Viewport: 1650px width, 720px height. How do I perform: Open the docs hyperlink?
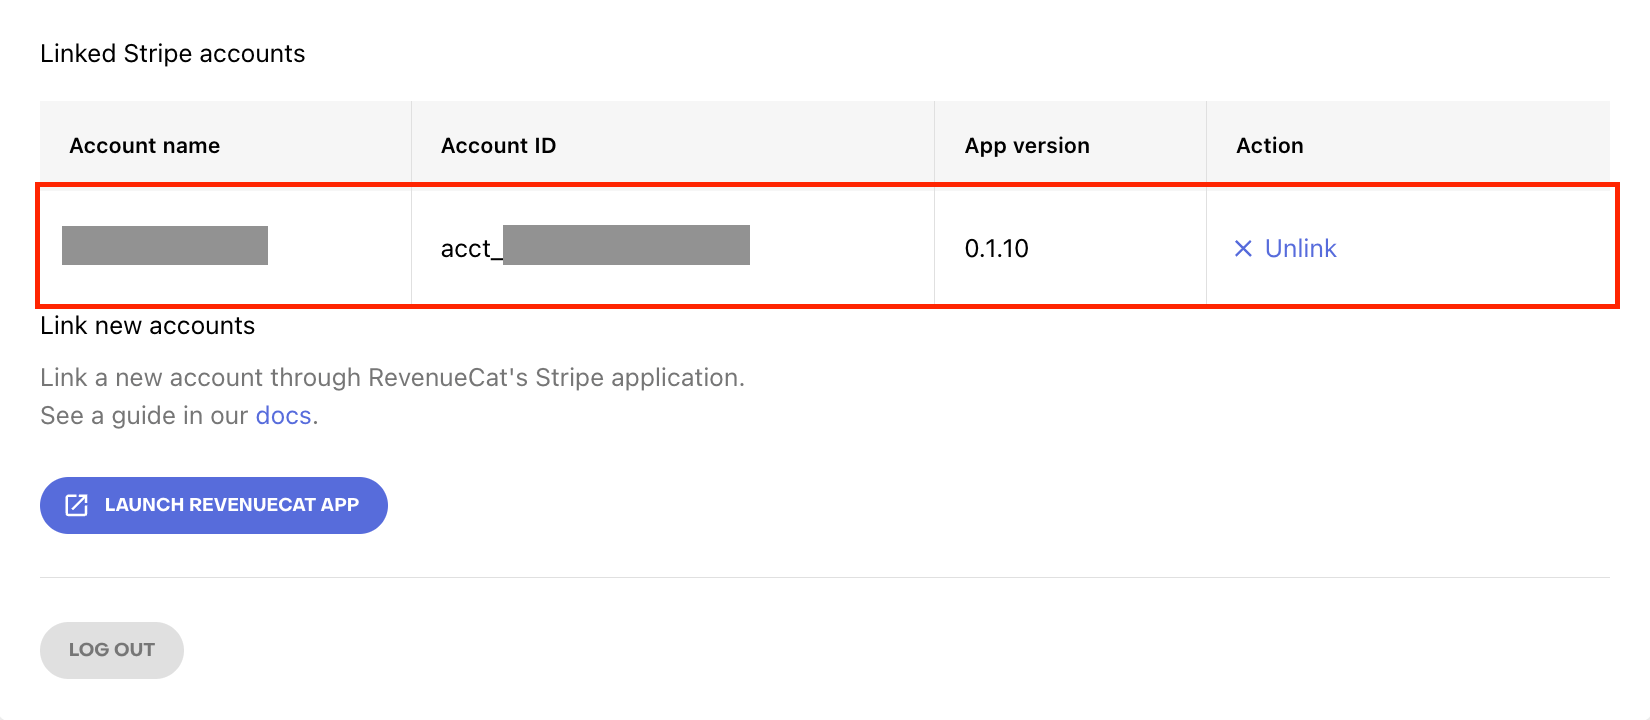283,416
